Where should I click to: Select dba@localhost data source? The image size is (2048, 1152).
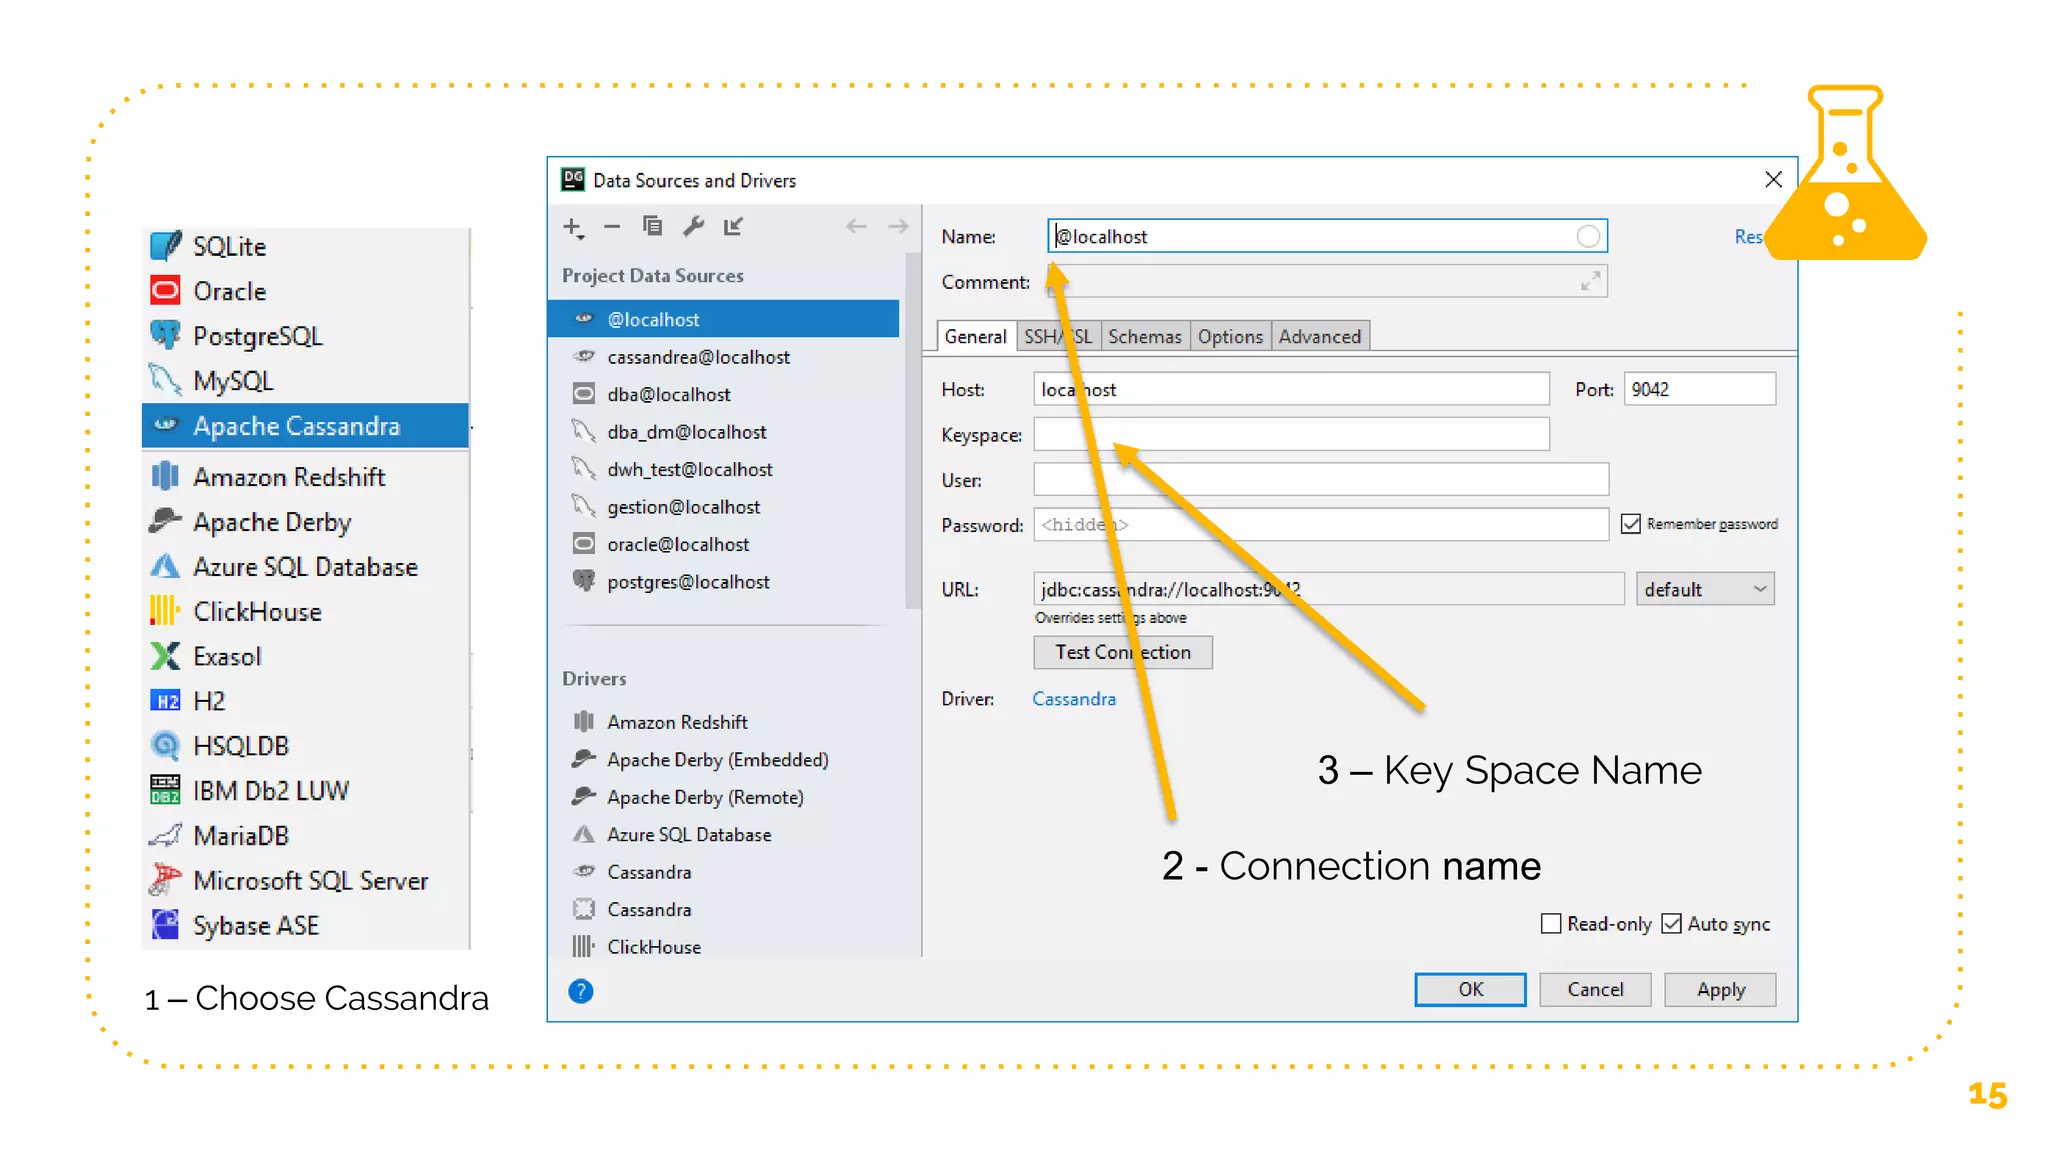[x=724, y=394]
